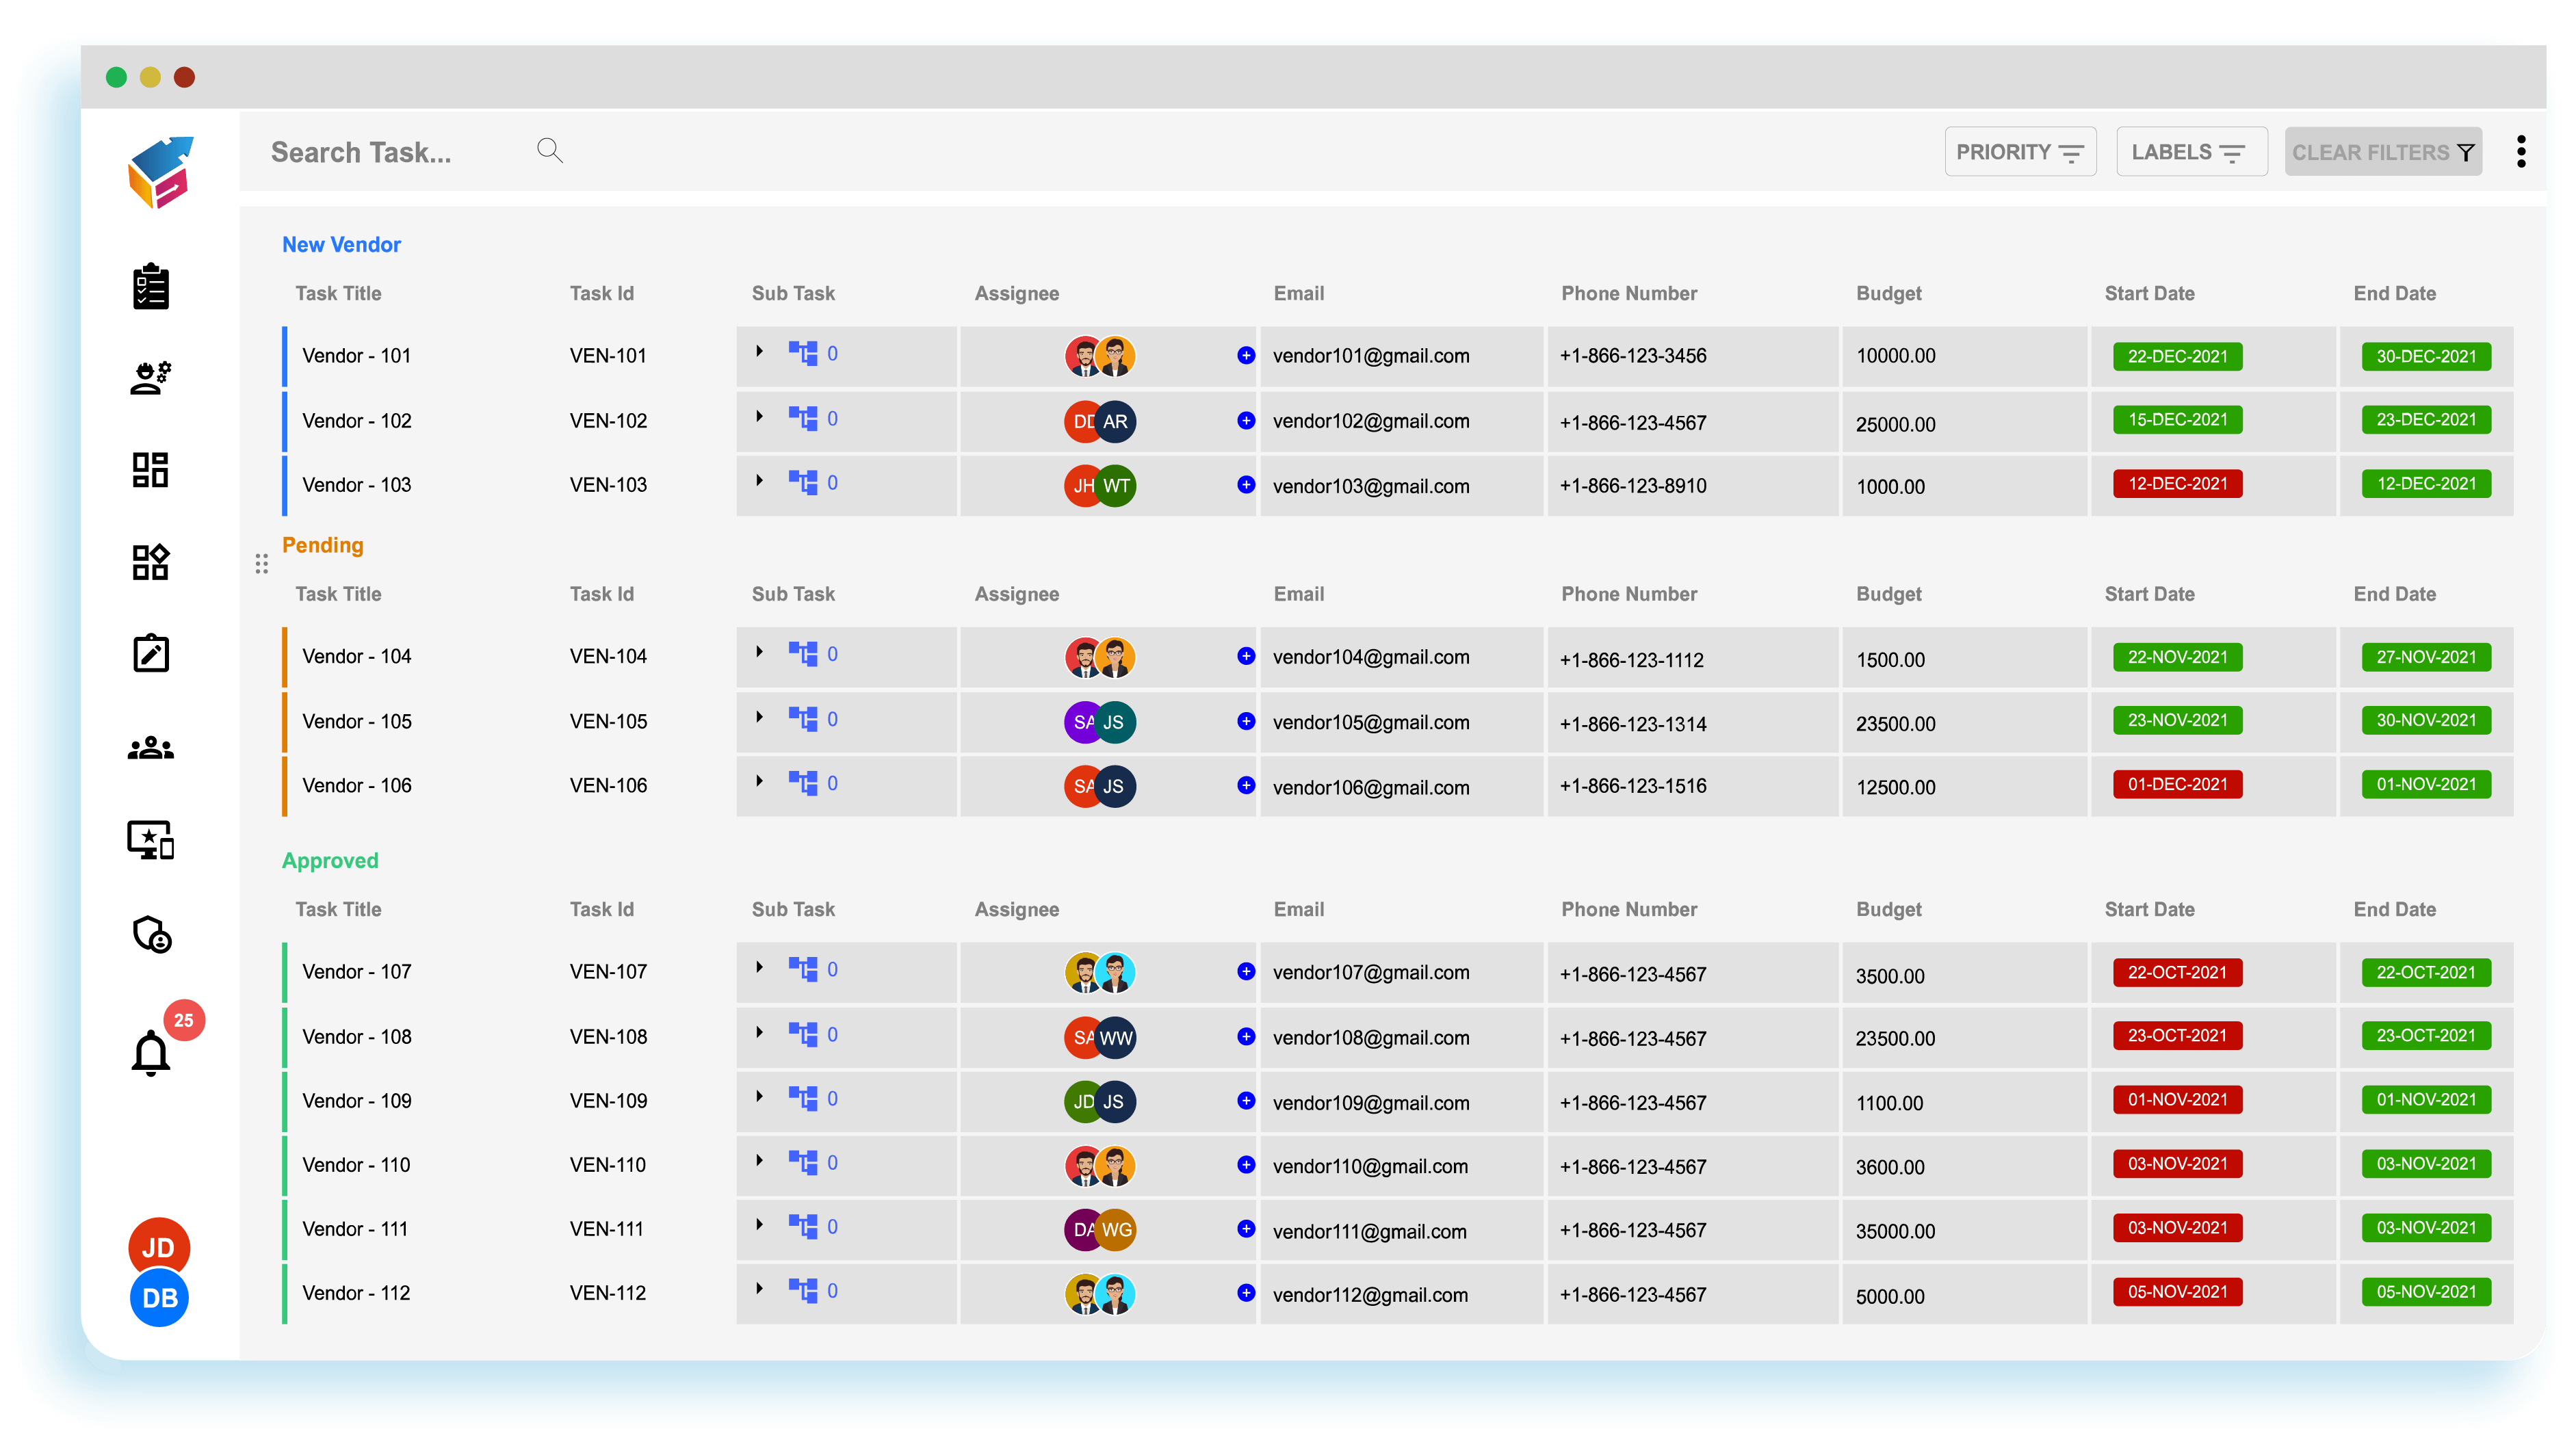The image size is (2576, 1442).
Task: Open the dashboard grid sidebar icon
Action: pyautogui.click(x=151, y=470)
